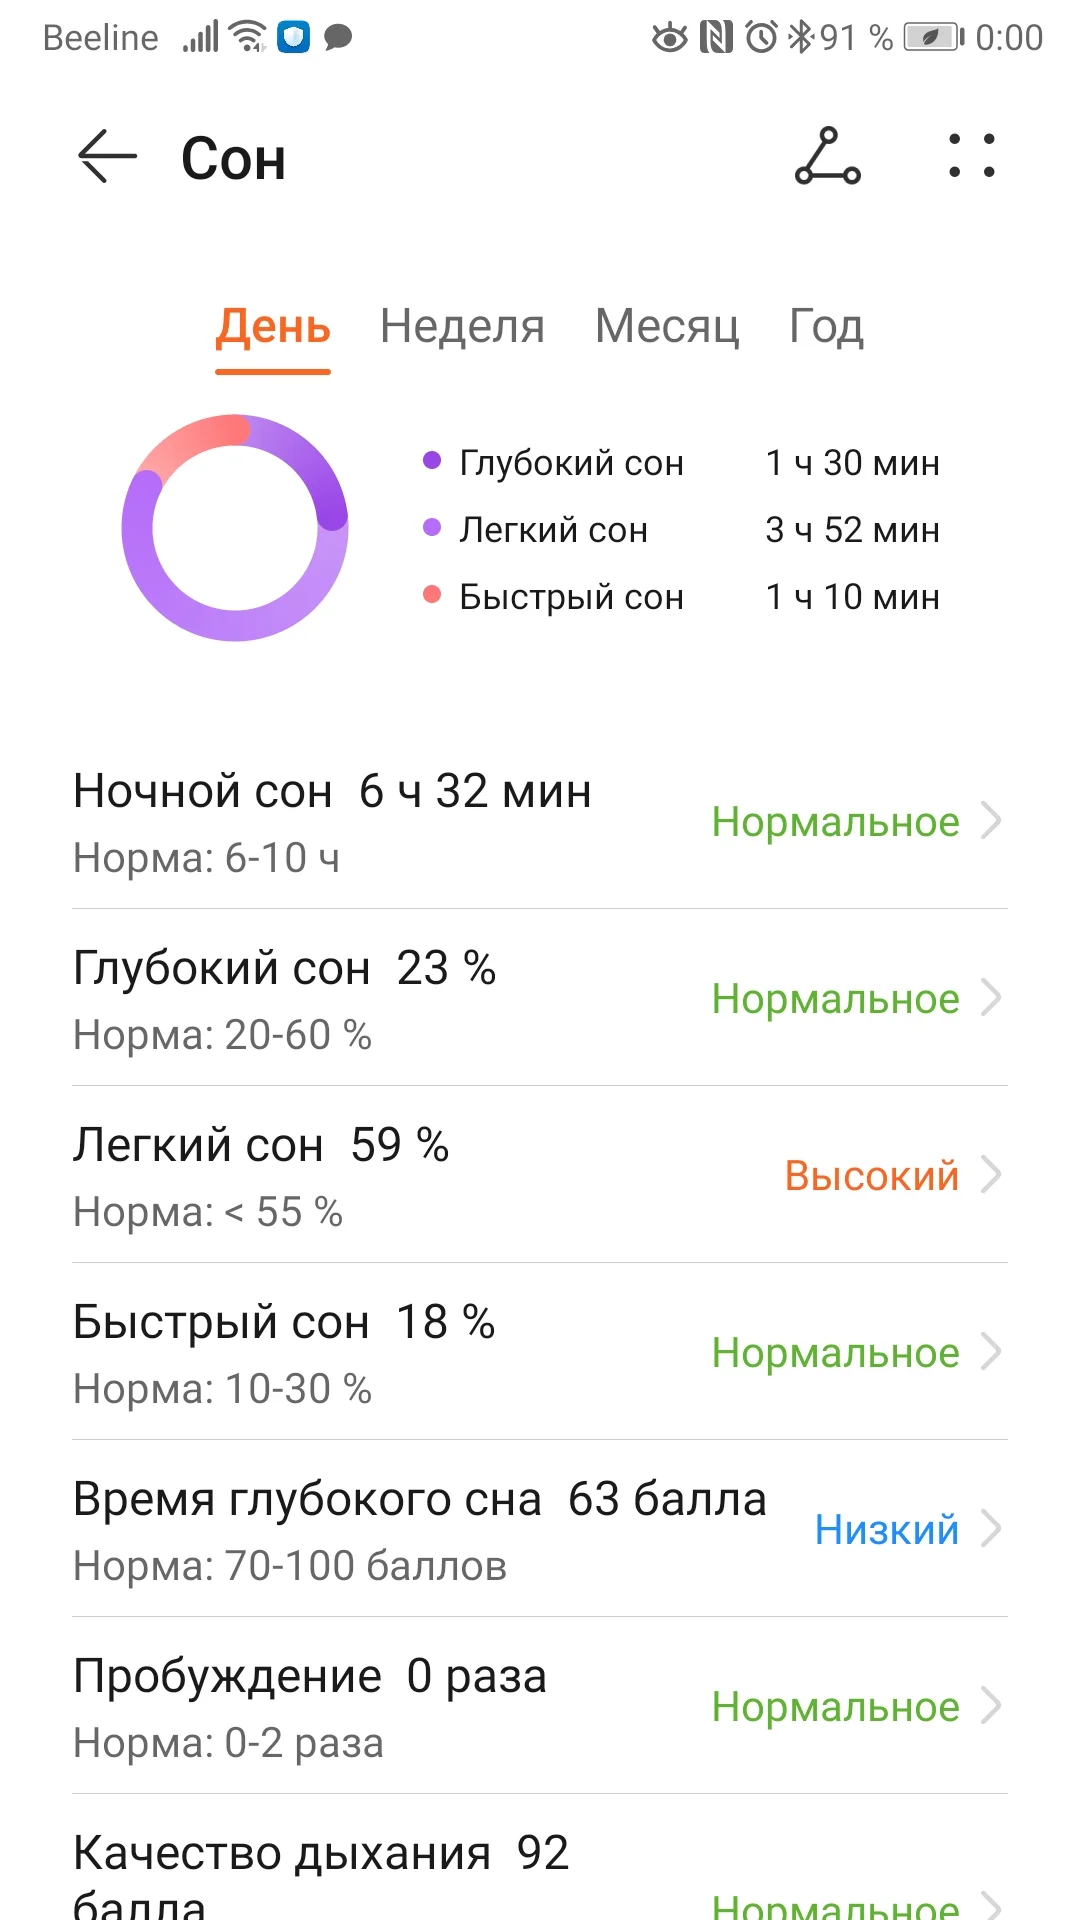The width and height of the screenshot is (1080, 1920).
Task: Tap the back arrow icon
Action: point(107,157)
